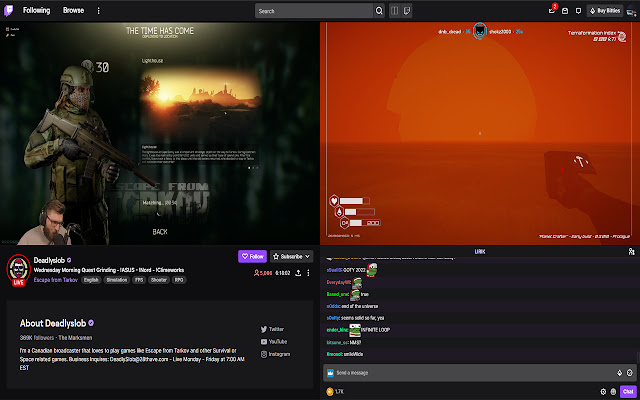Open Deadlyslob's Instagram link

point(276,354)
